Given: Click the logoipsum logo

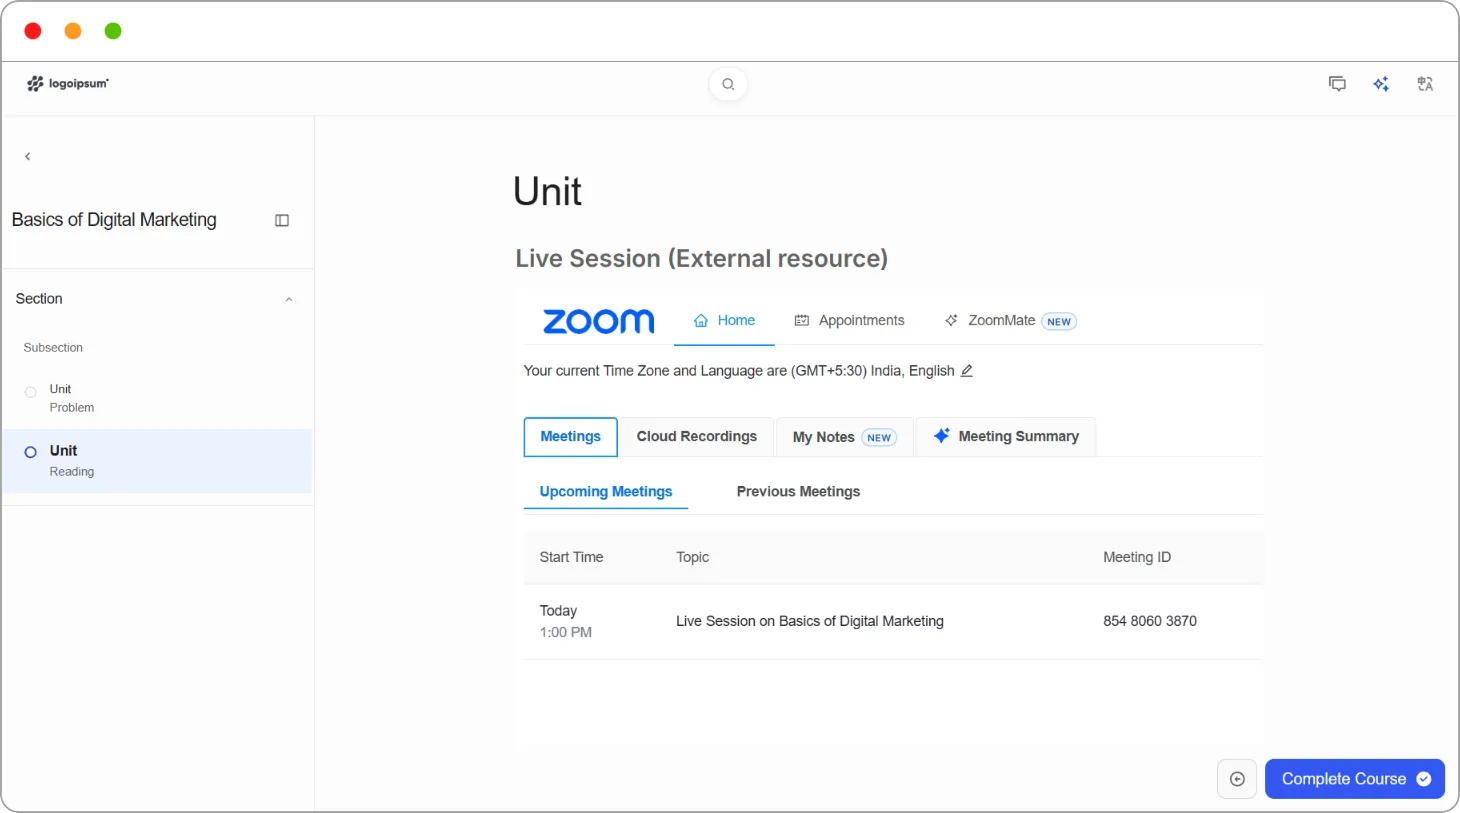Looking at the screenshot, I should pos(68,84).
